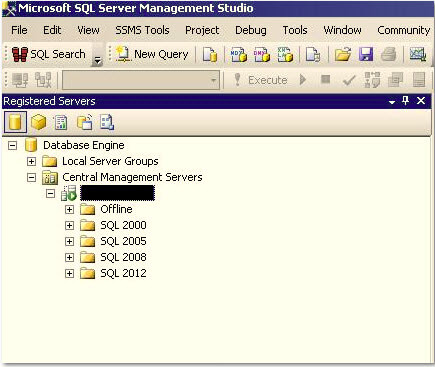Expand the SQL 2008 folder
This screenshot has width=435, height=367.
(69, 257)
